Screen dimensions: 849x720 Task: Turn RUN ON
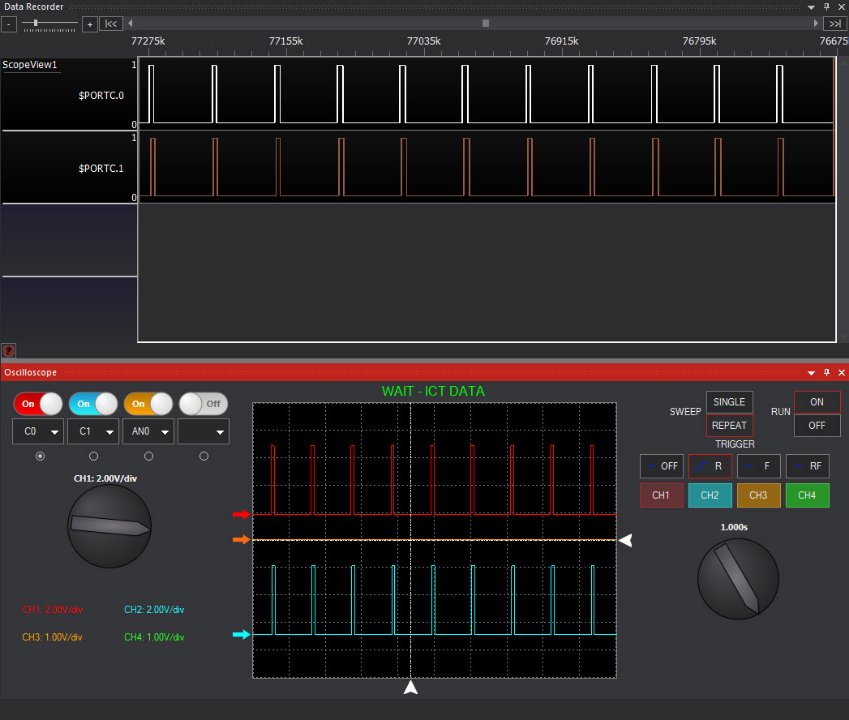tap(817, 402)
